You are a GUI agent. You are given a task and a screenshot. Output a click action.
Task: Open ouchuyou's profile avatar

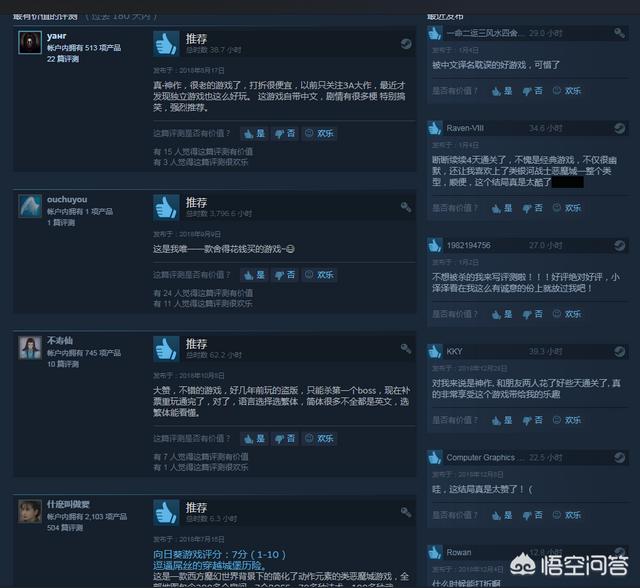30,206
